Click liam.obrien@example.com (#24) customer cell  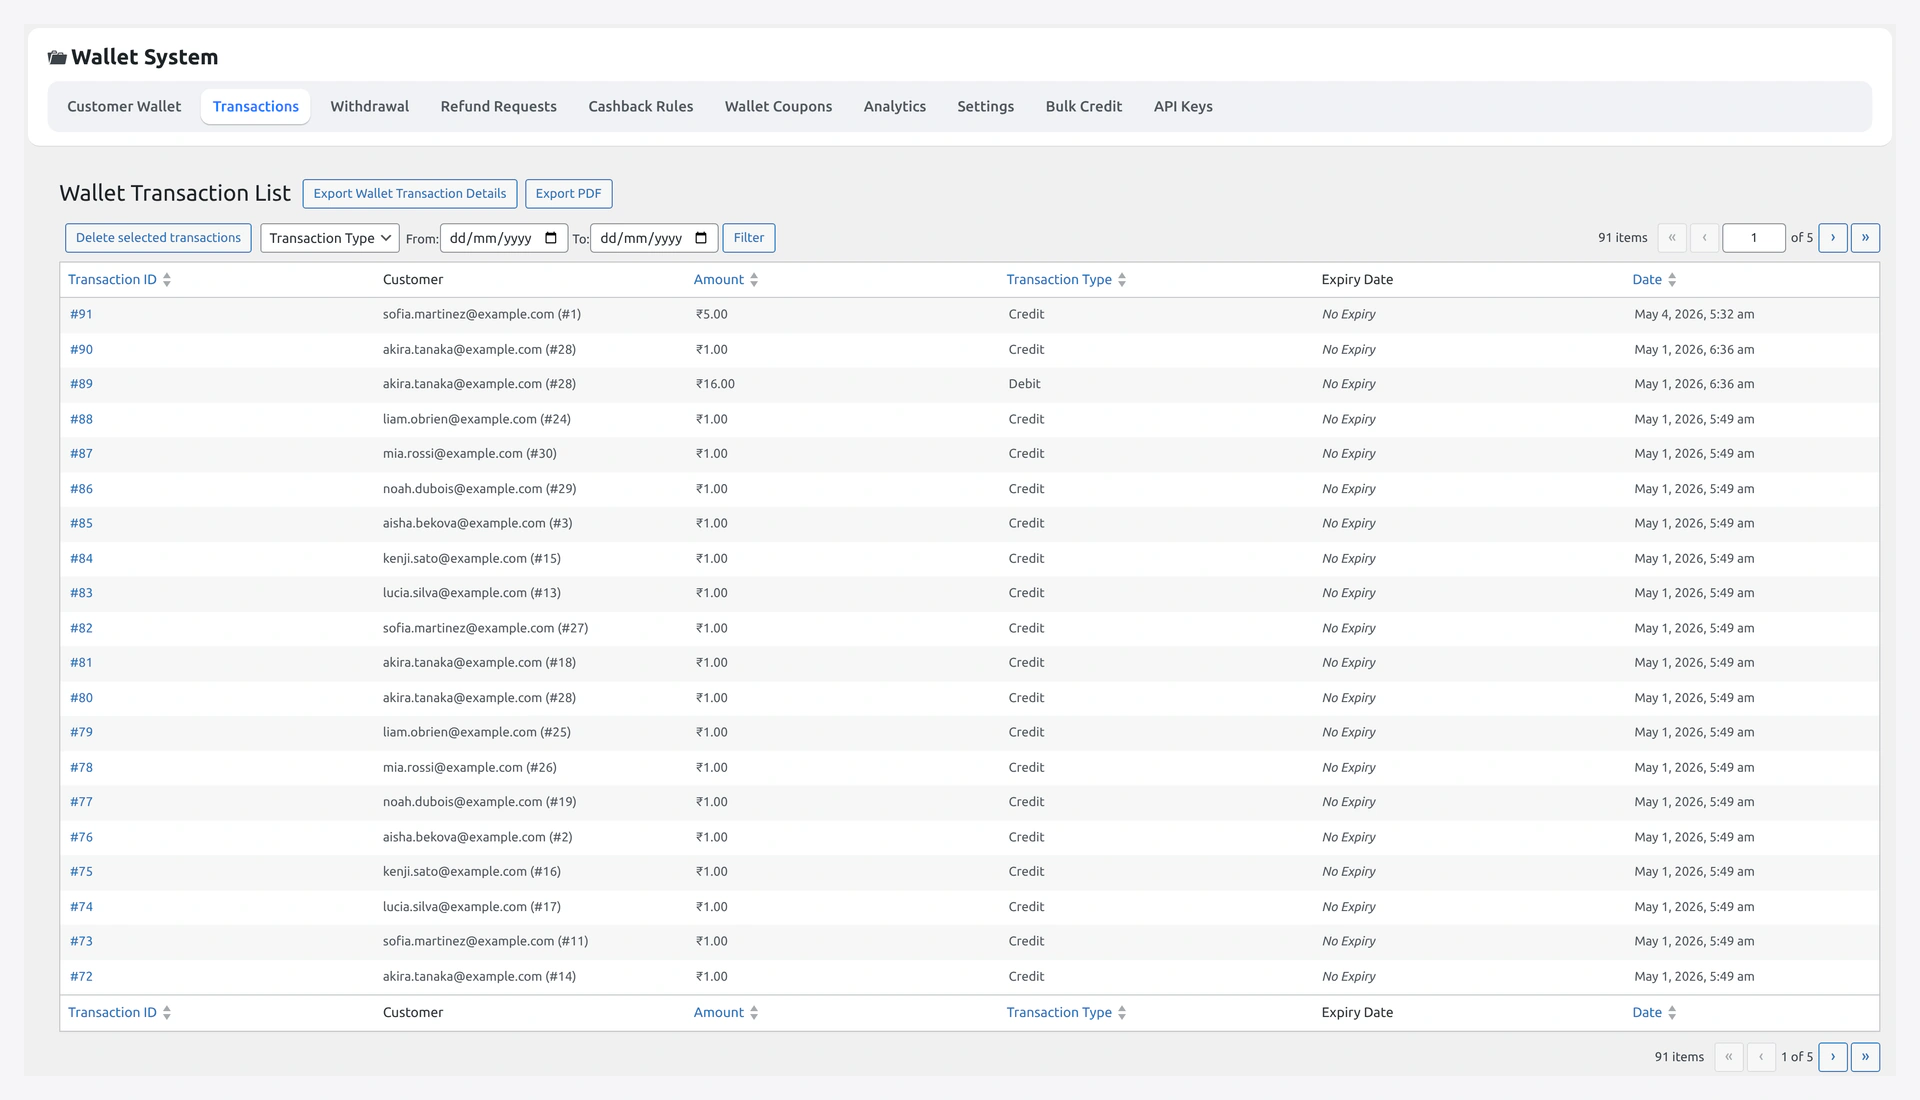pyautogui.click(x=476, y=419)
